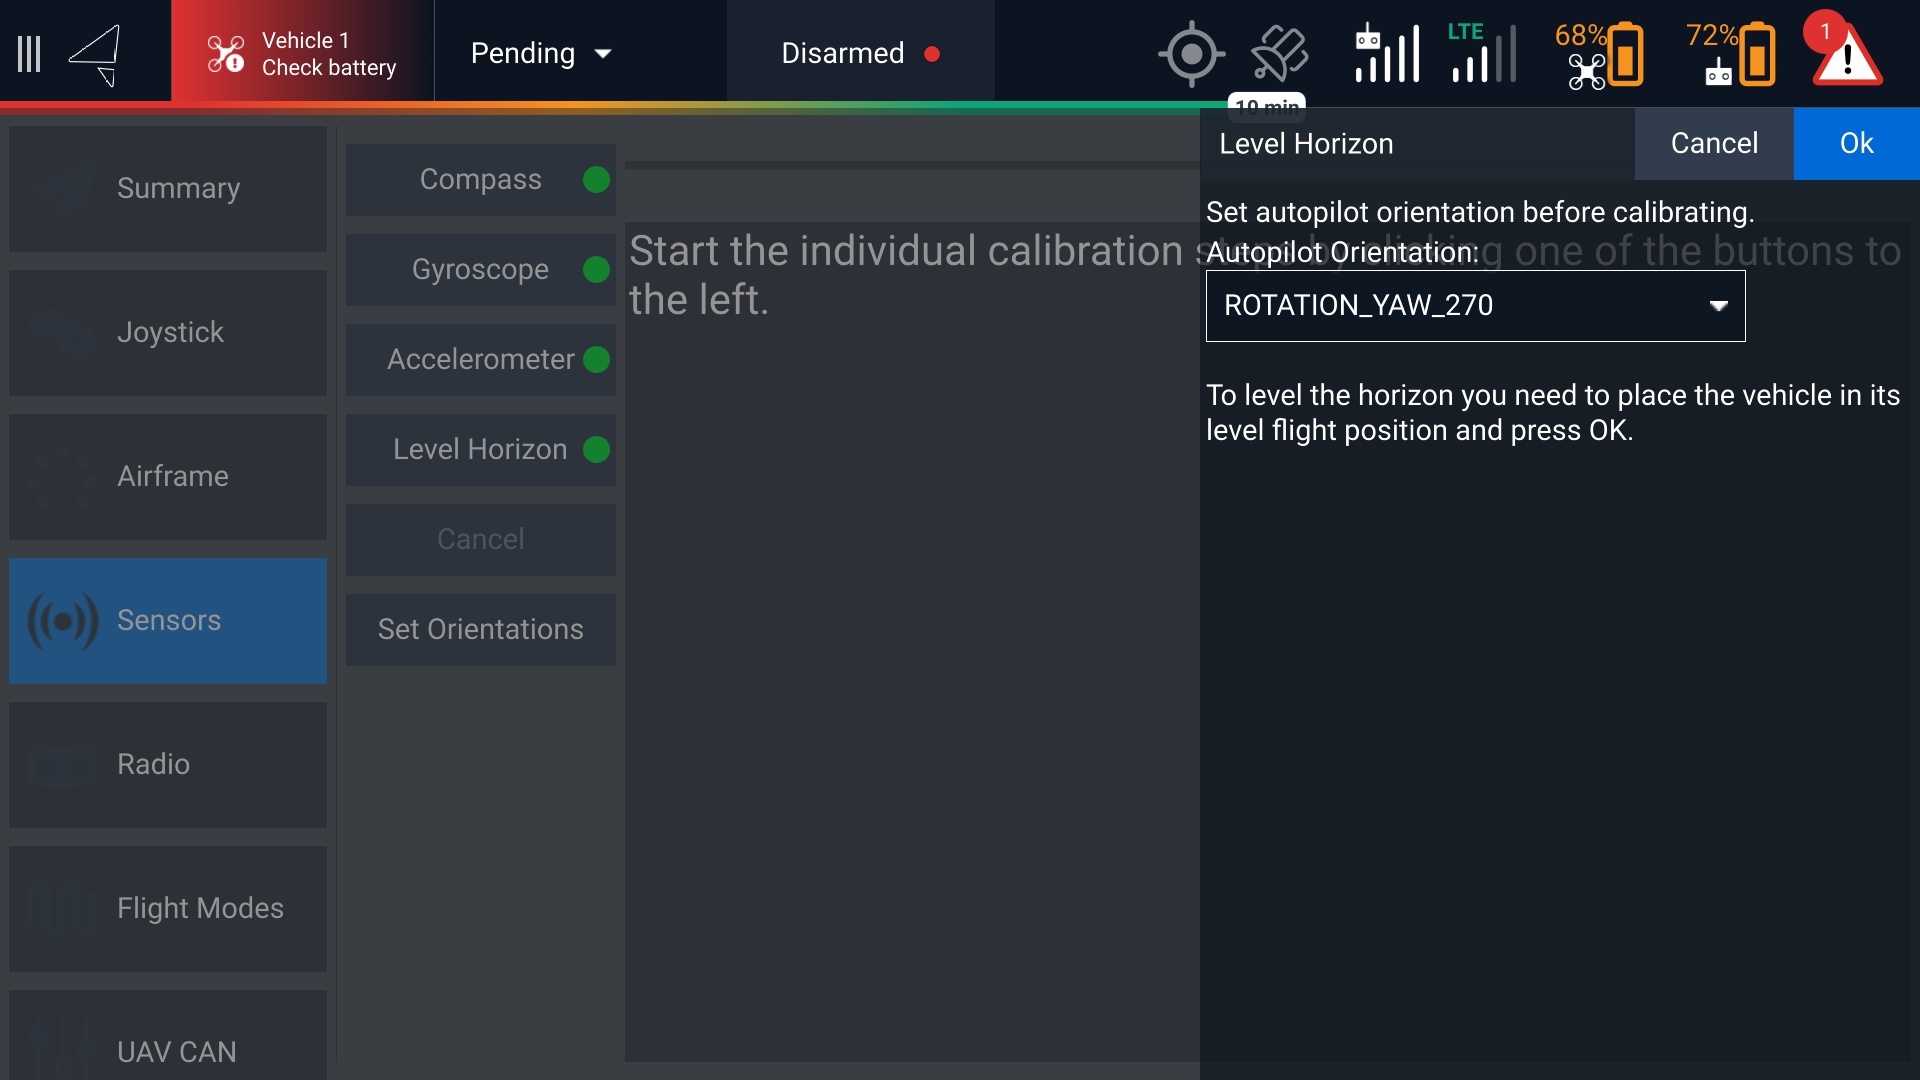Click the 72% controller battery icon
This screenshot has height=1080, width=1920.
pyautogui.click(x=1731, y=54)
